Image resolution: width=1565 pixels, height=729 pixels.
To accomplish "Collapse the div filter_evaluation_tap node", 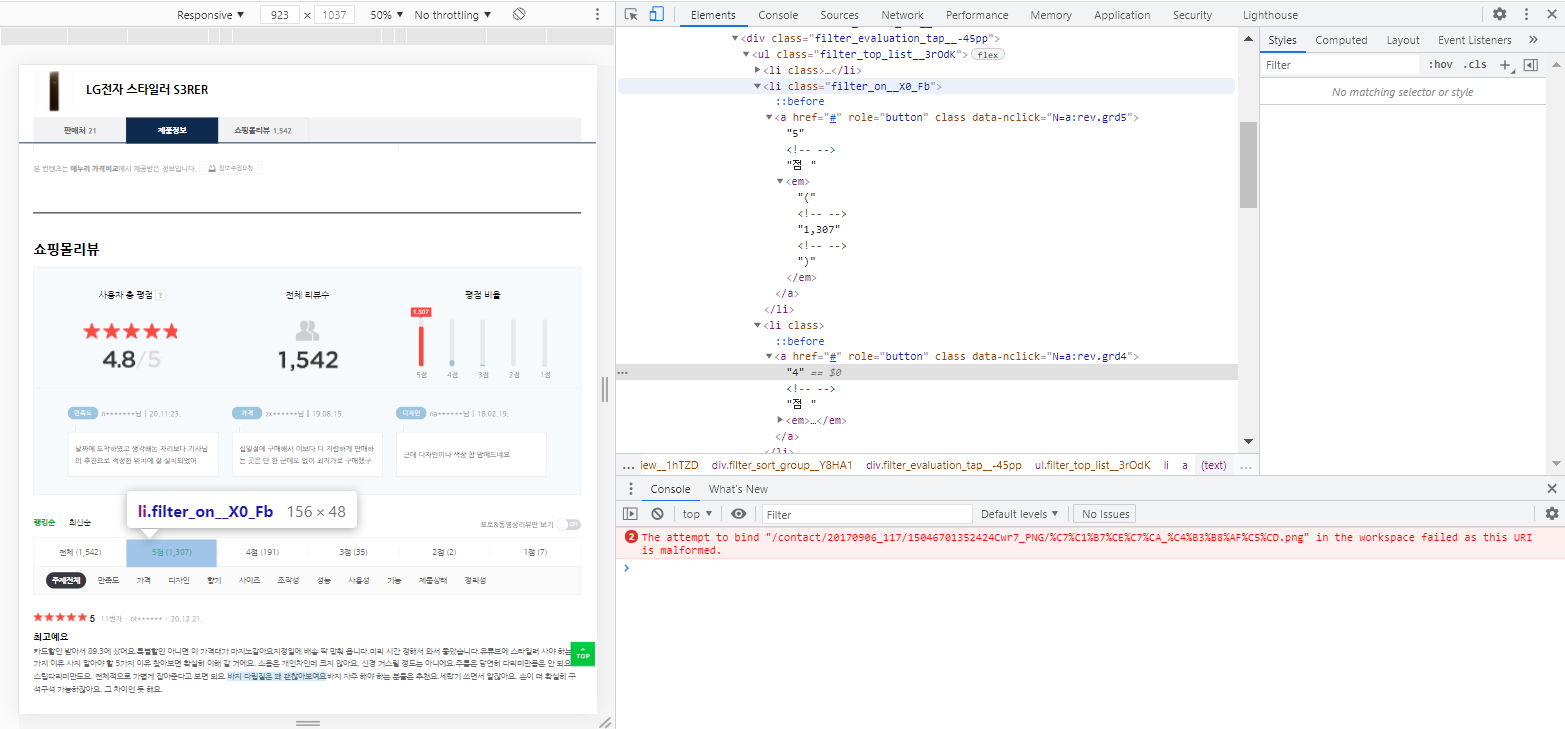I will tap(735, 38).
